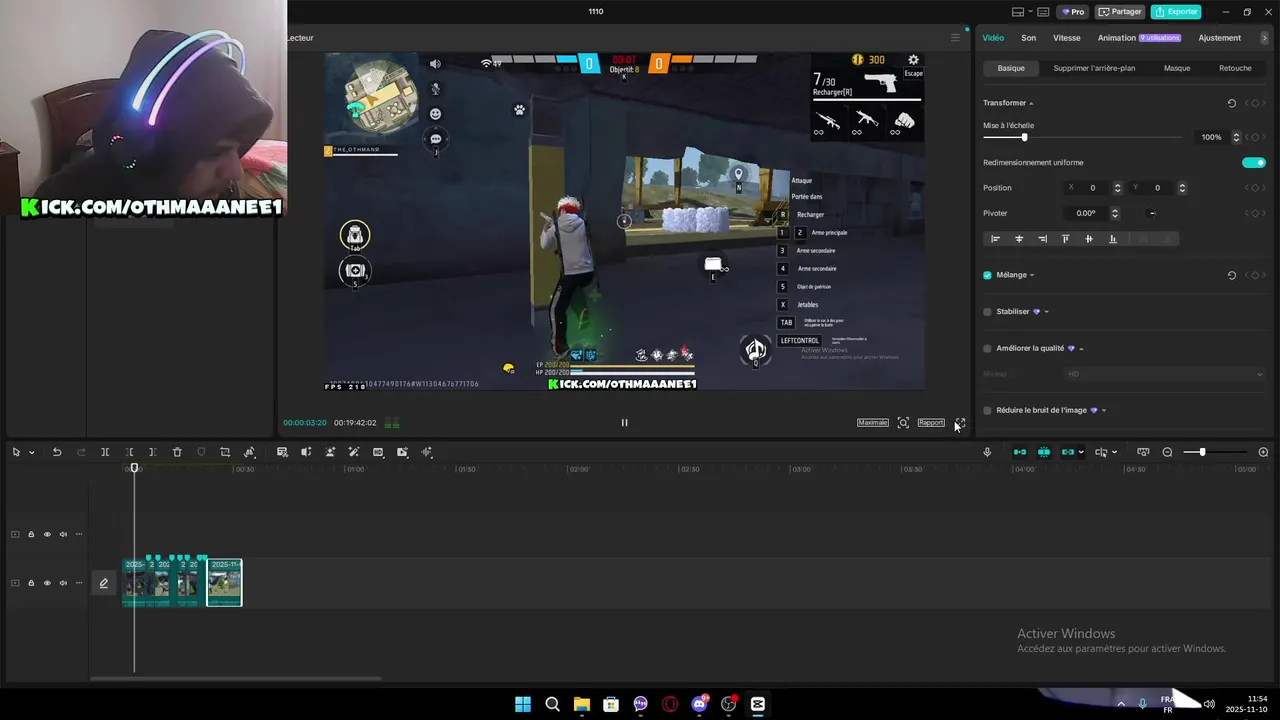Collapse the Améliorer la qualité section
This screenshot has width=1280, height=720.
[1081, 349]
